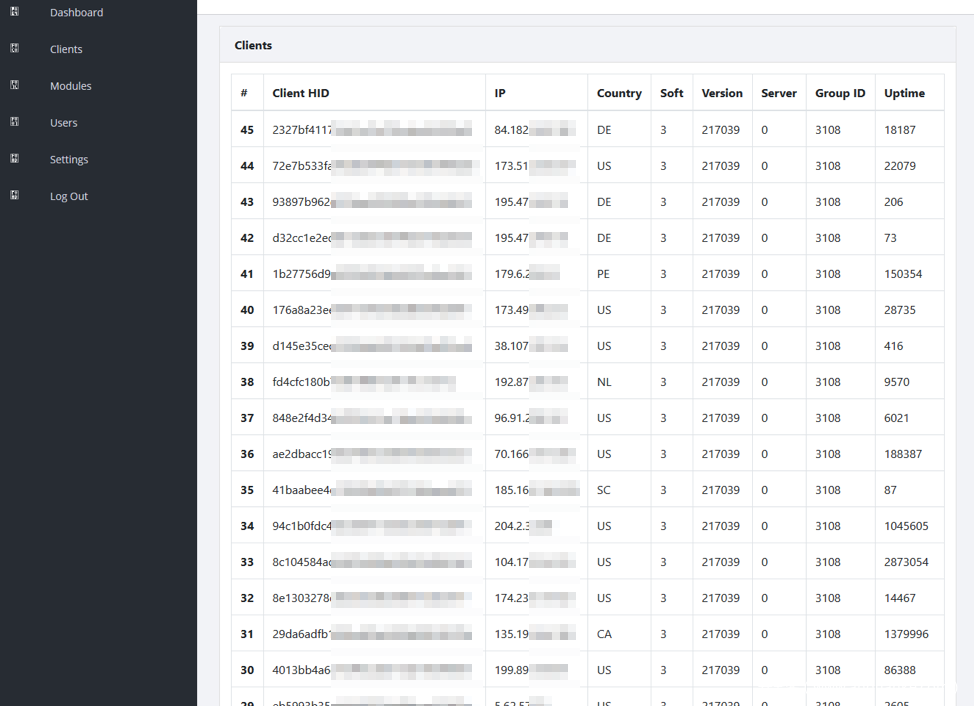This screenshot has width=974, height=706.
Task: Select row number 45 in the table
Action: click(x=247, y=130)
